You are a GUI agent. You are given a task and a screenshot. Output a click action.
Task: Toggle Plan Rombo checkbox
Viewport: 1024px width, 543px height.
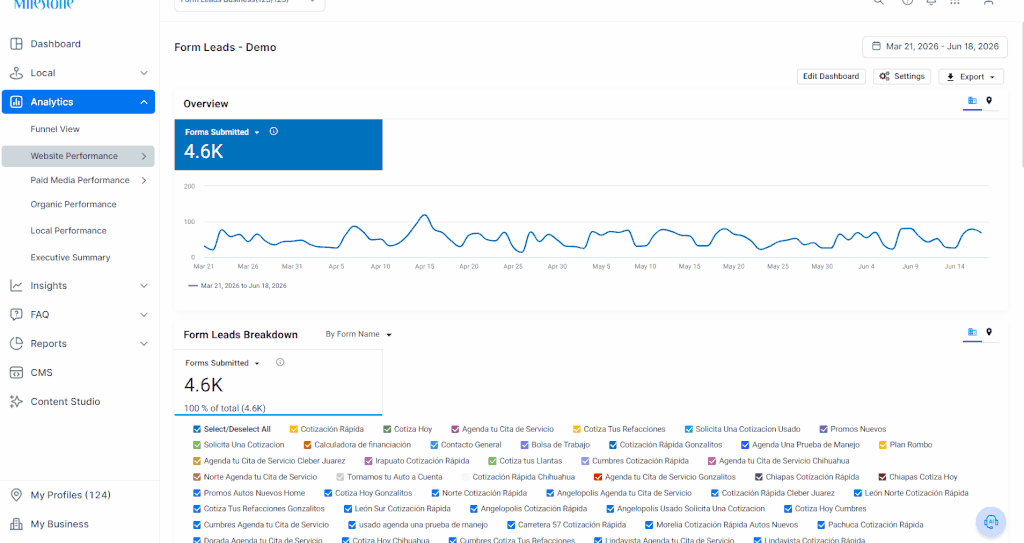[882, 445]
